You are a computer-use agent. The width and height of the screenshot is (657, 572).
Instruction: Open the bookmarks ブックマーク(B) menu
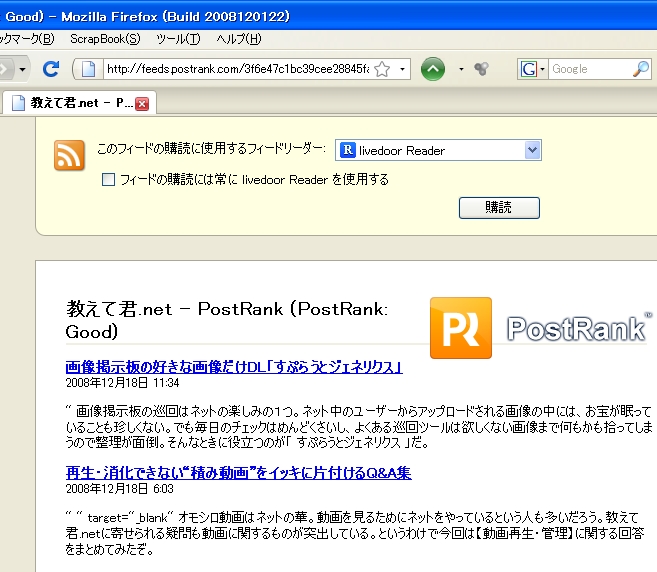coord(26,39)
